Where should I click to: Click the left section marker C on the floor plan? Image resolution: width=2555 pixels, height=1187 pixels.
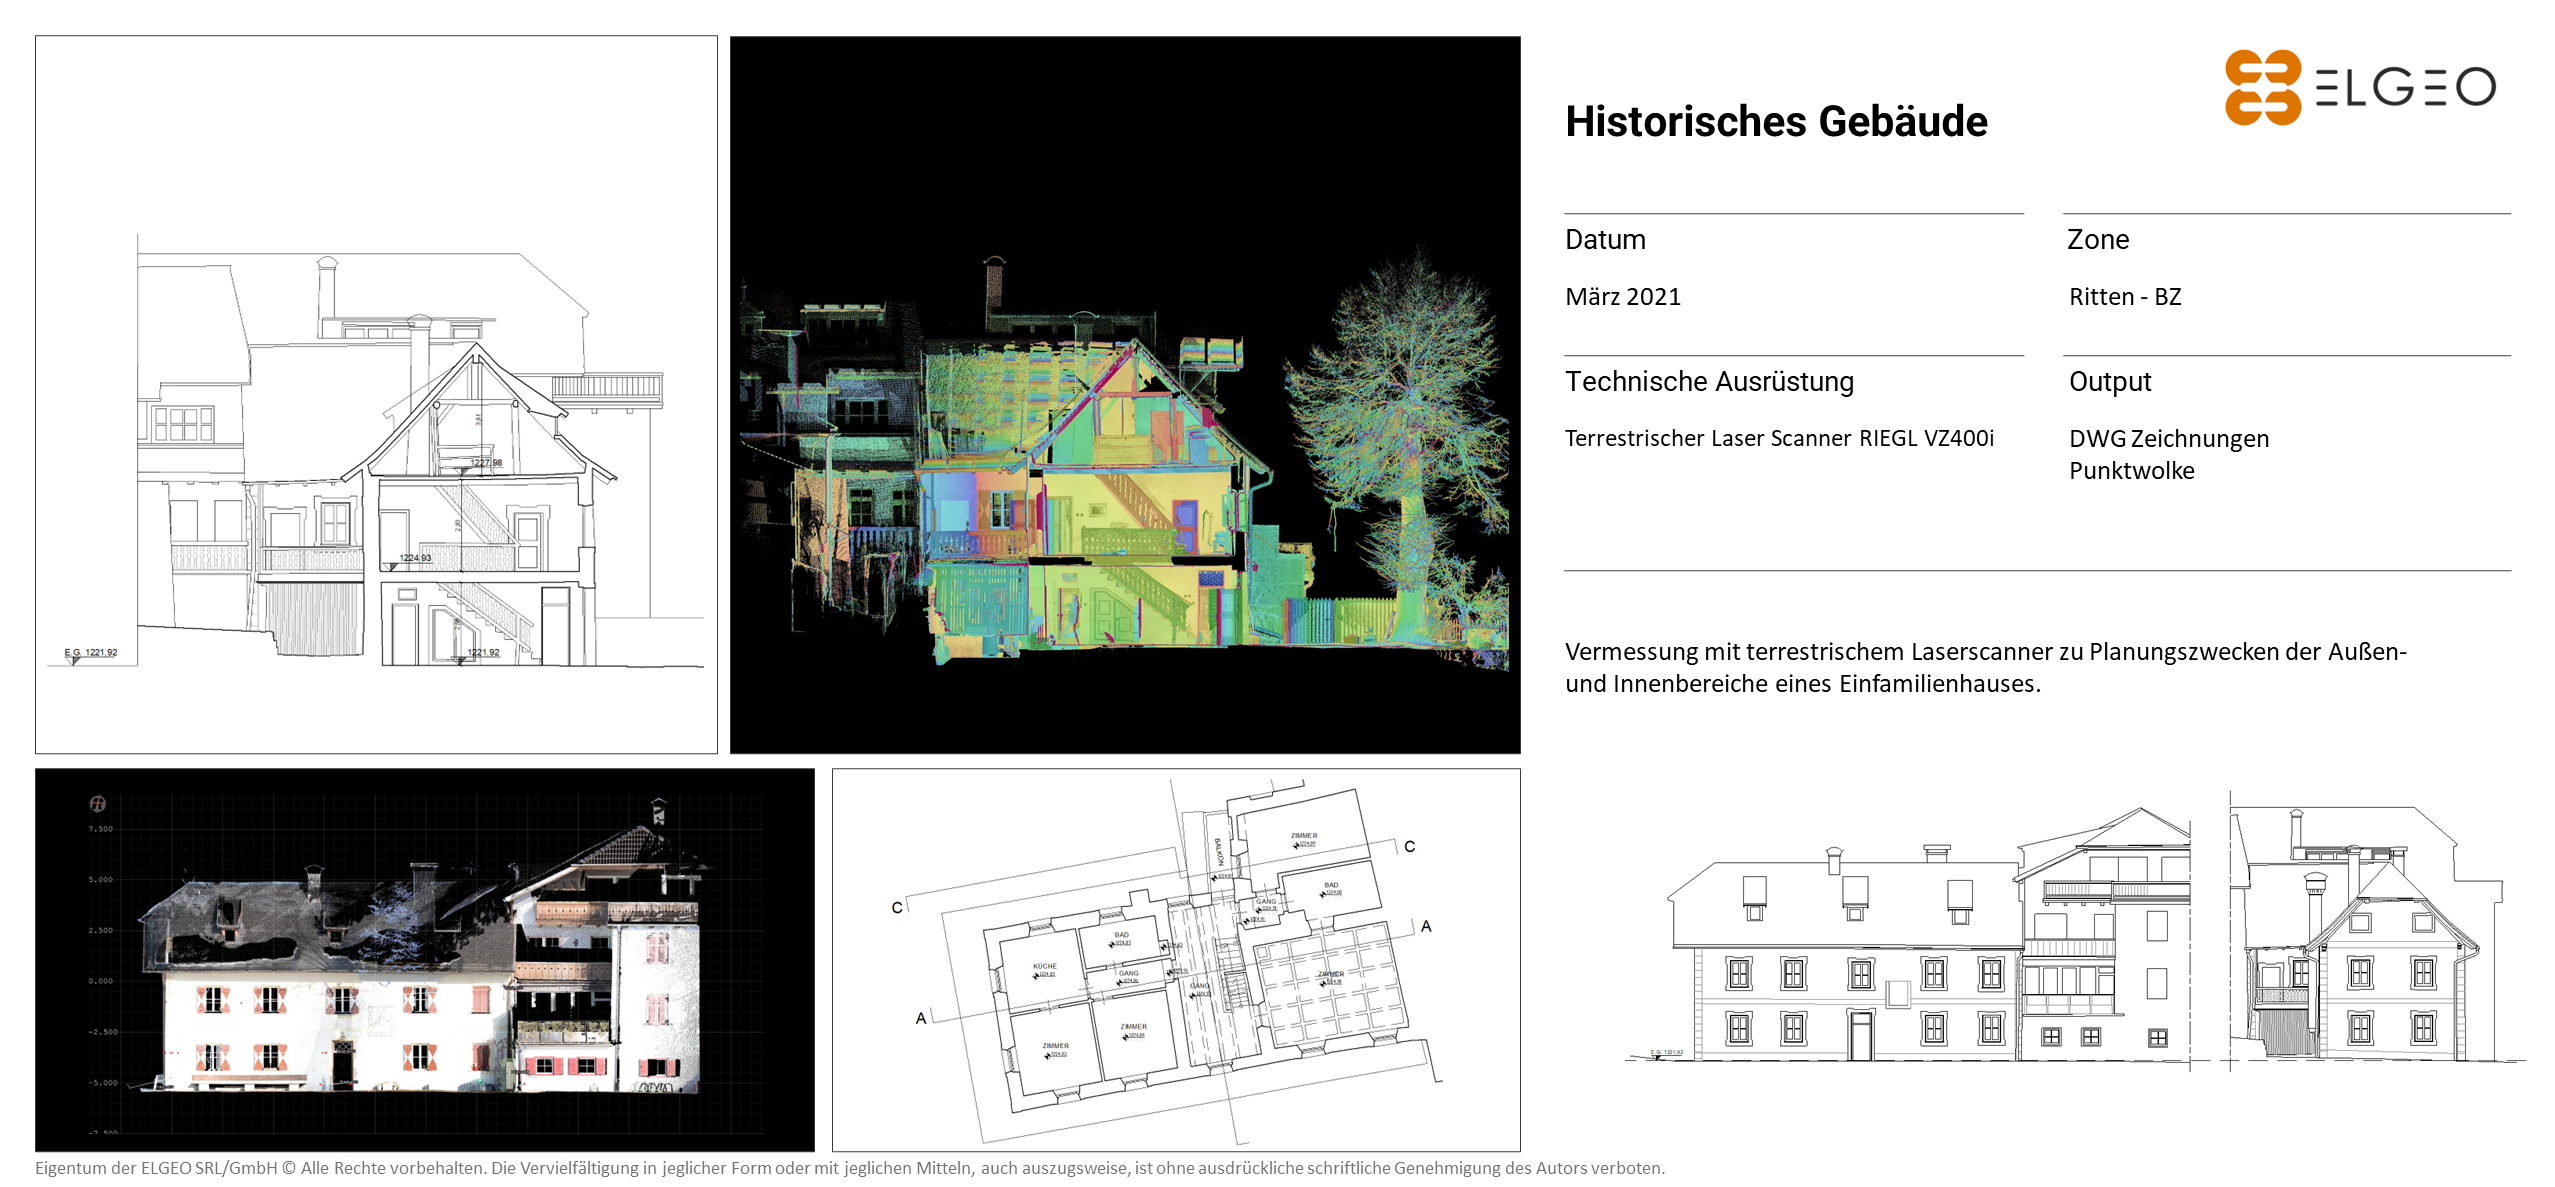point(896,907)
